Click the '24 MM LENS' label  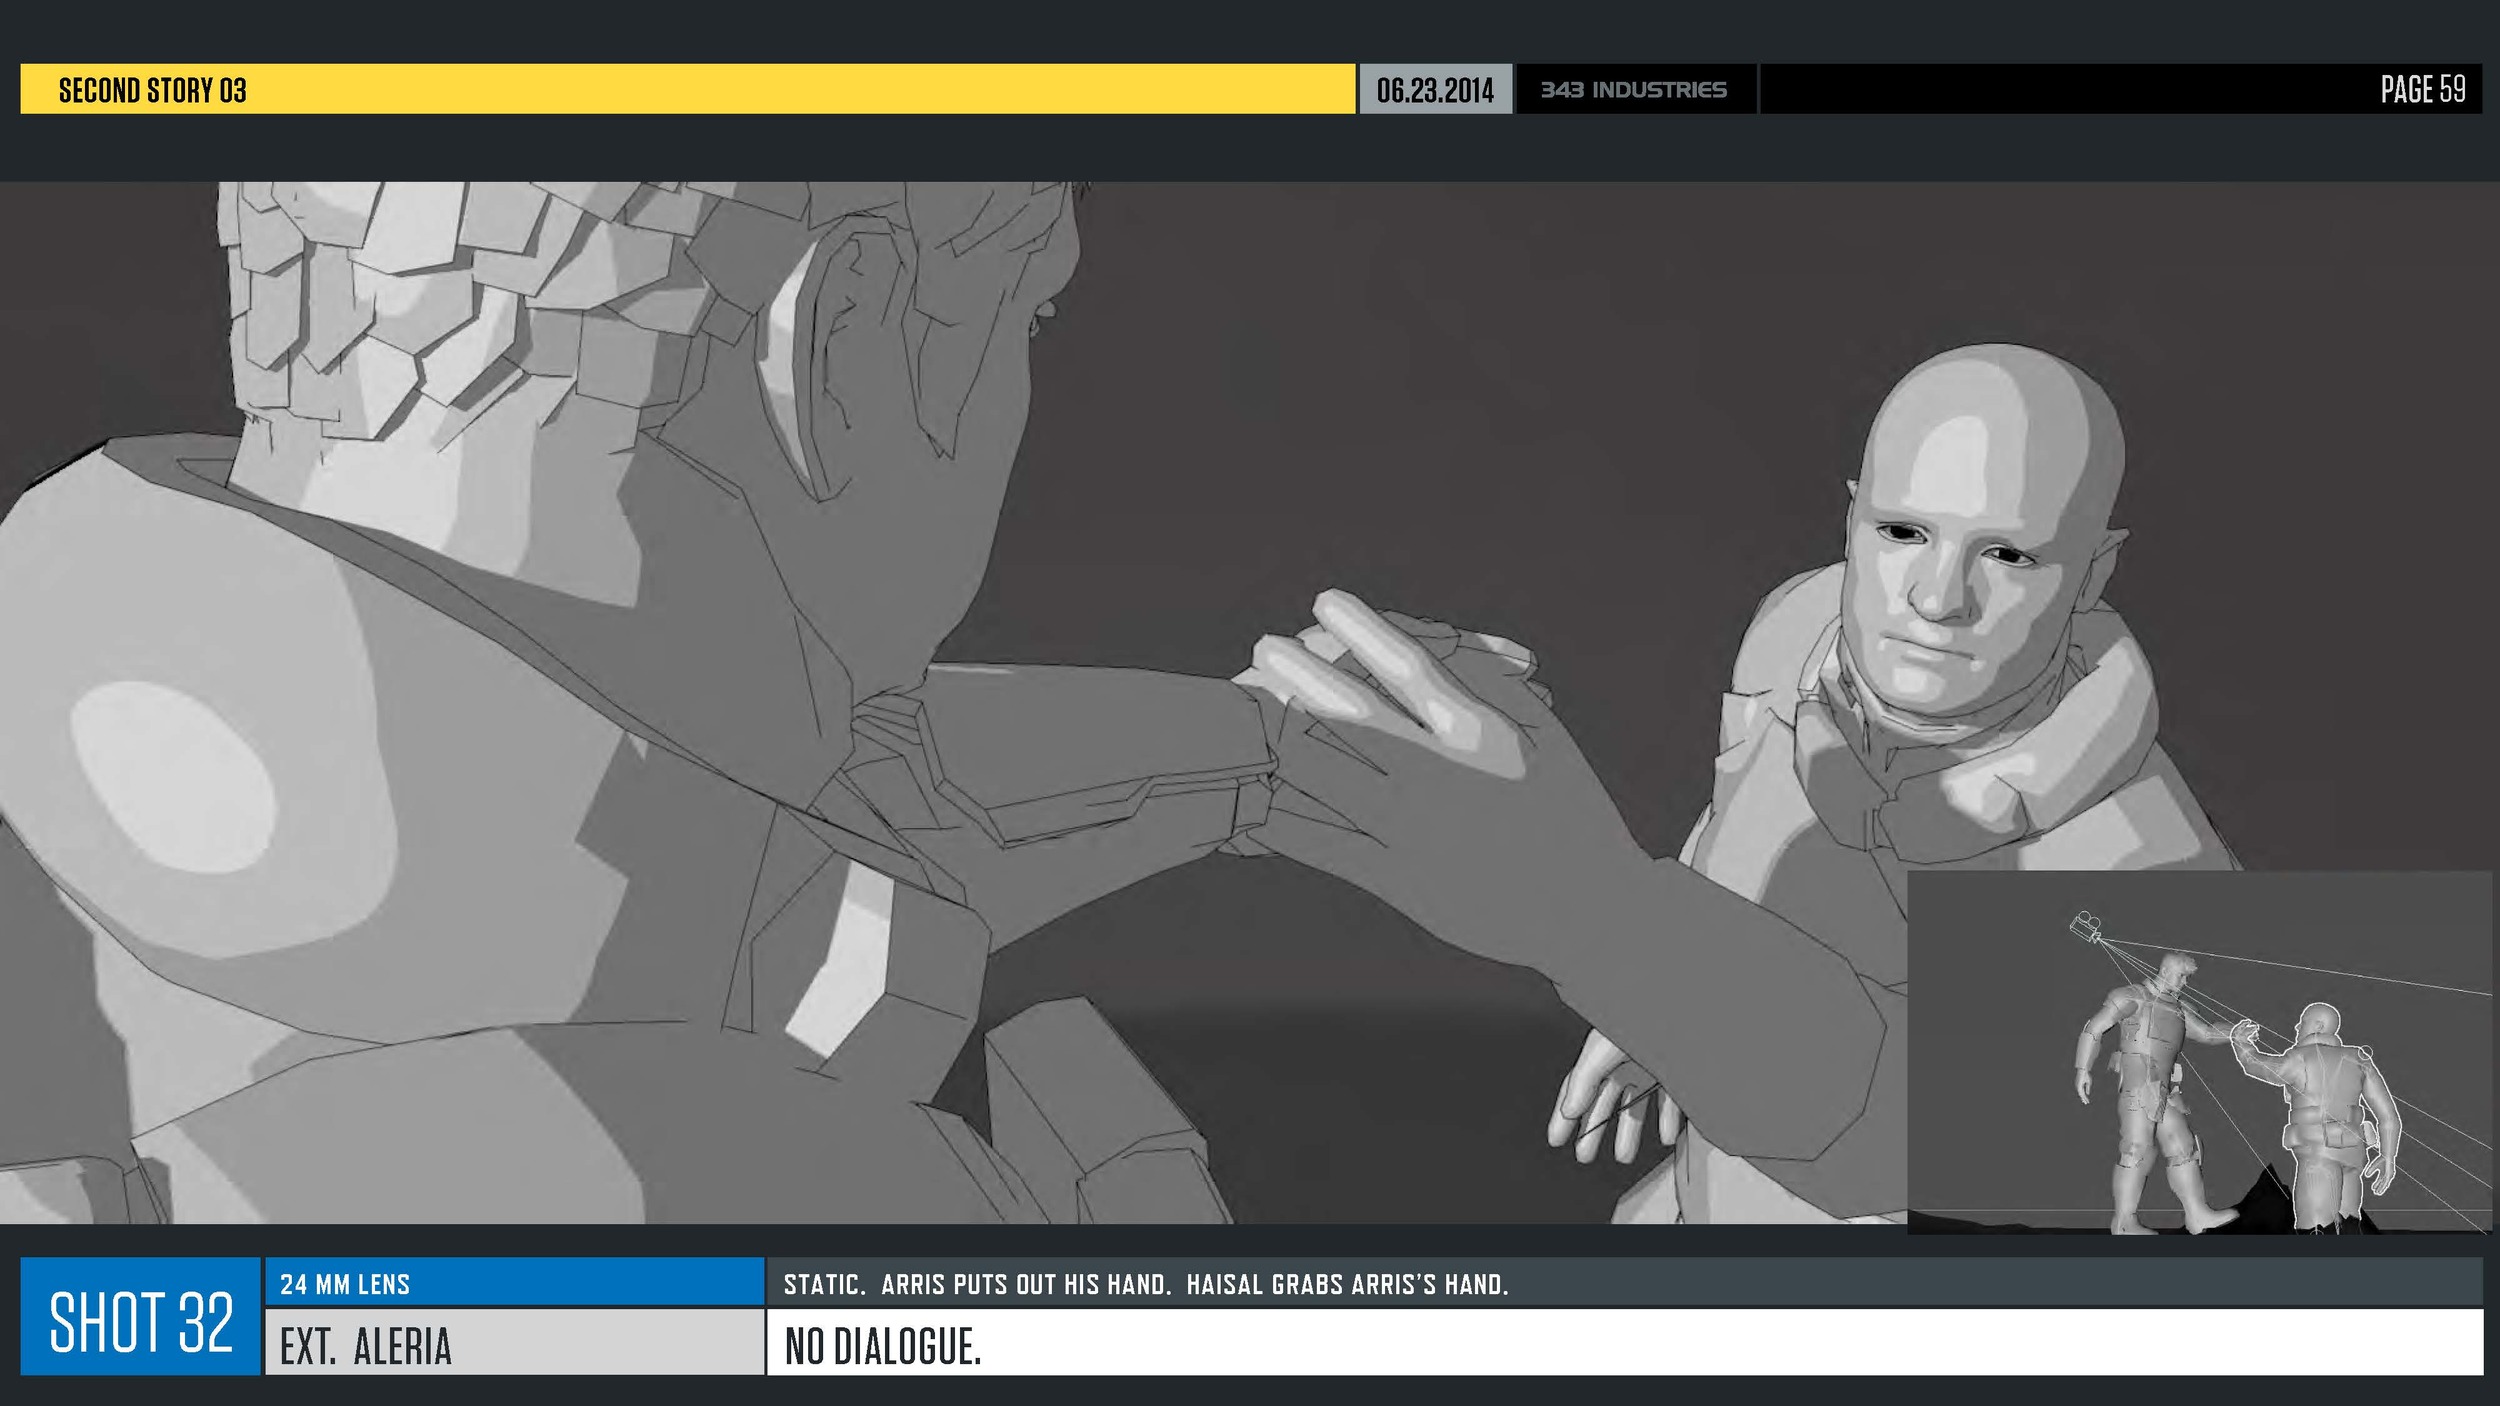click(345, 1284)
